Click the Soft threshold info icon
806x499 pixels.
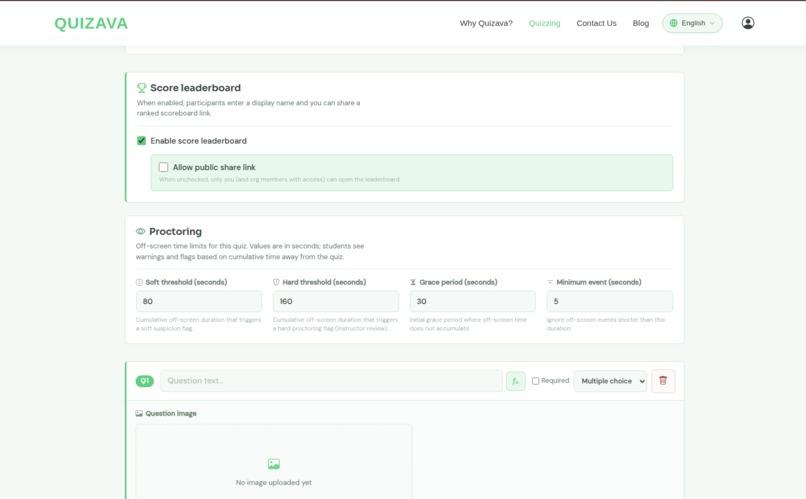139,282
